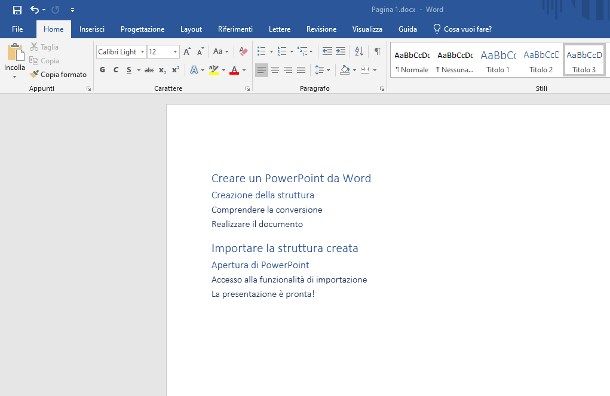Decrease indent of the paragraph
This screenshot has width=610, height=396.
[x=327, y=51]
